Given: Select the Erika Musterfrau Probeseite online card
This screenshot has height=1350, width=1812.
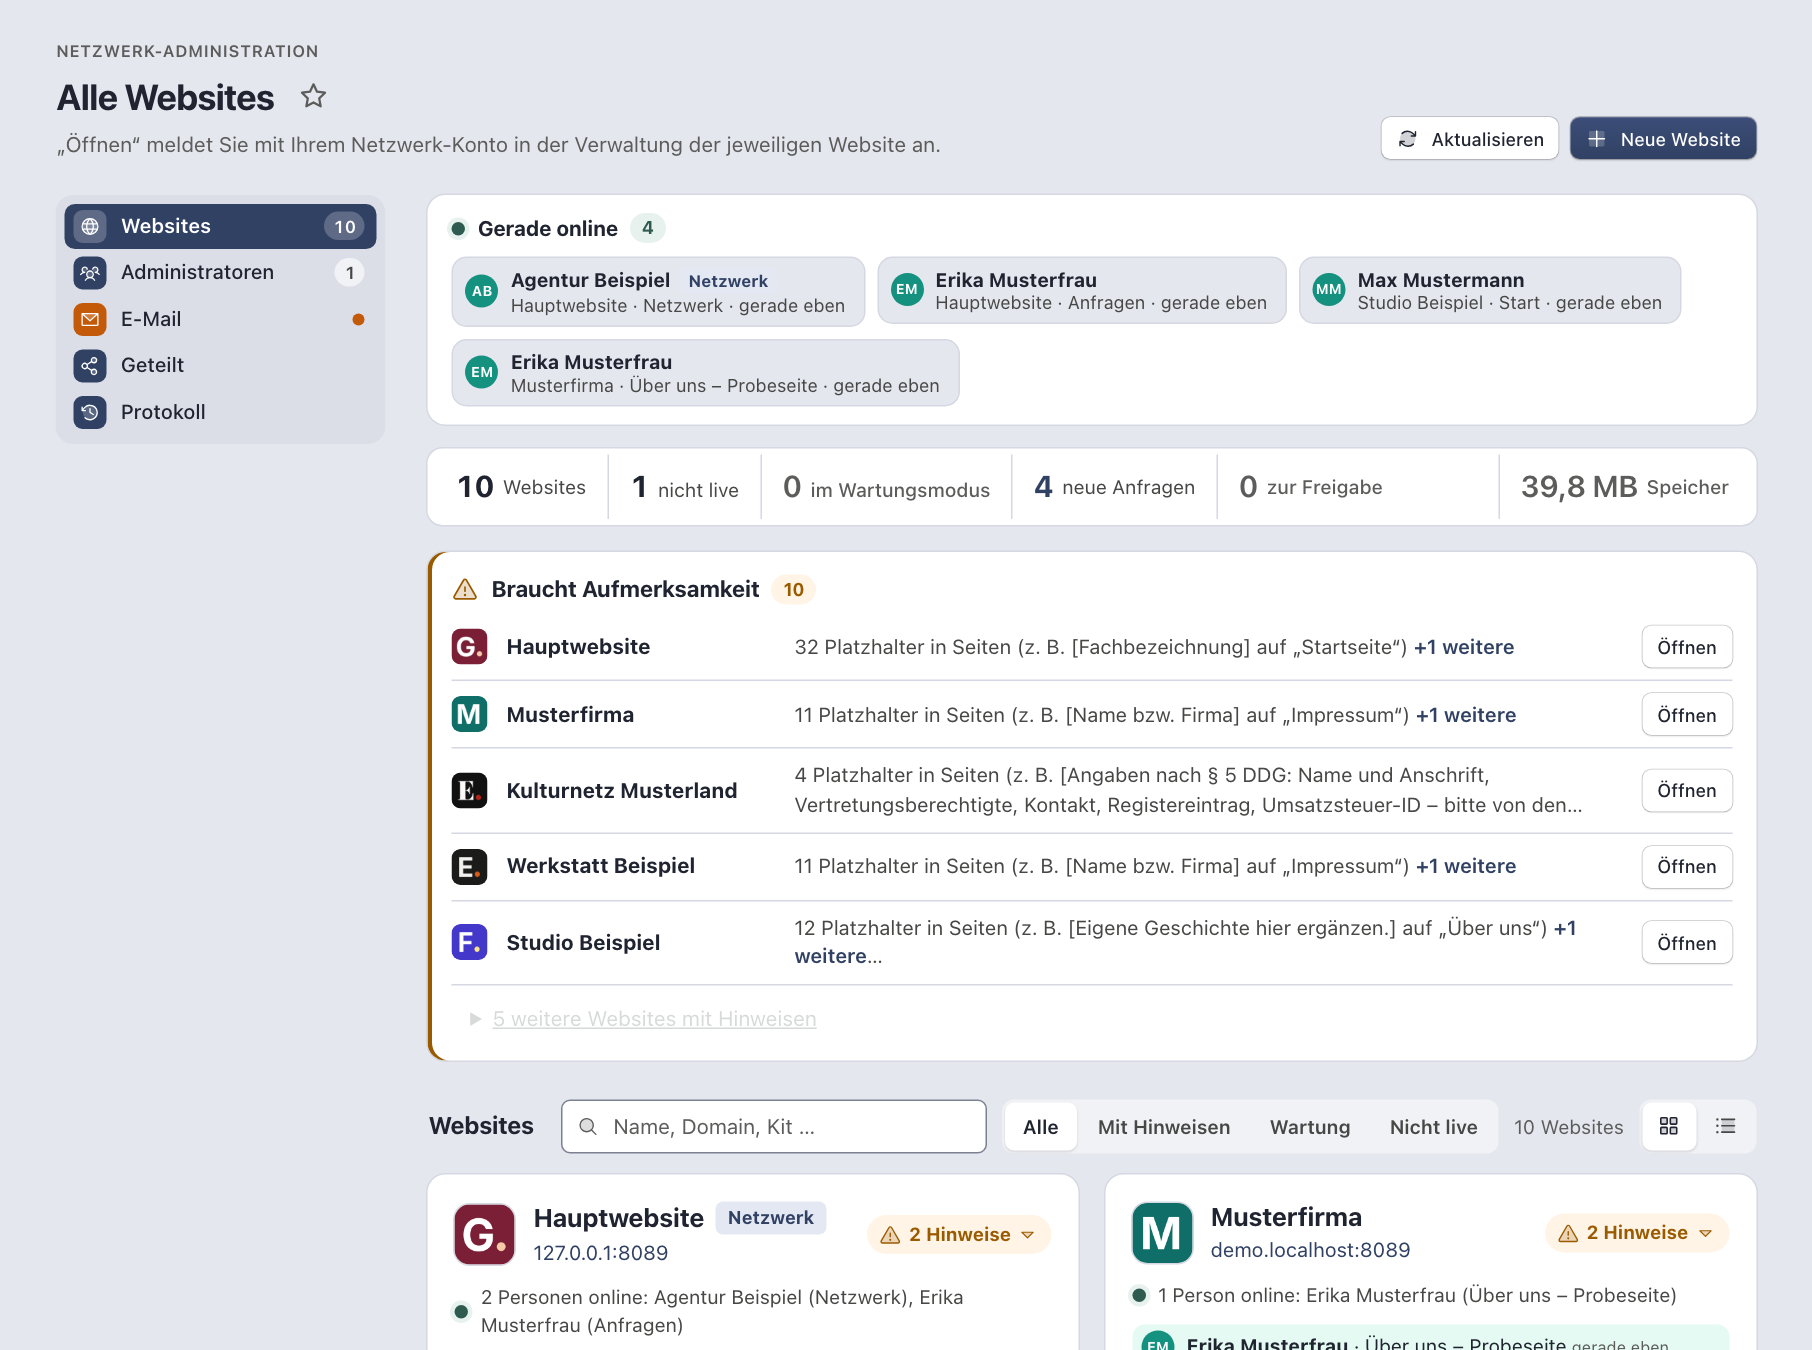Looking at the screenshot, I should click(705, 373).
